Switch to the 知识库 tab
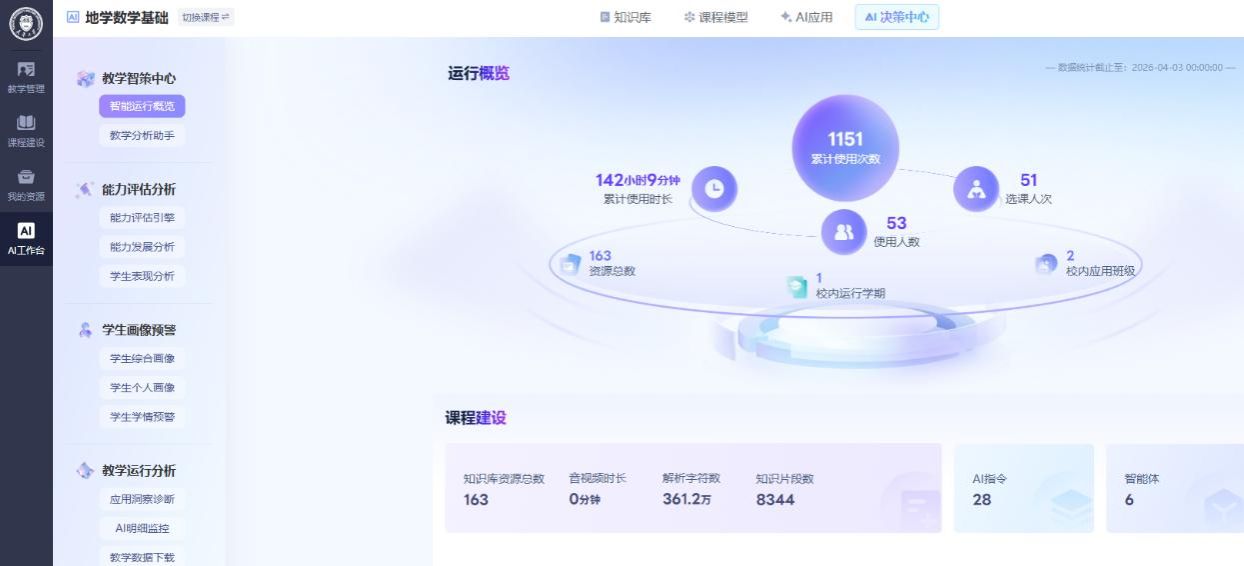 click(x=625, y=17)
